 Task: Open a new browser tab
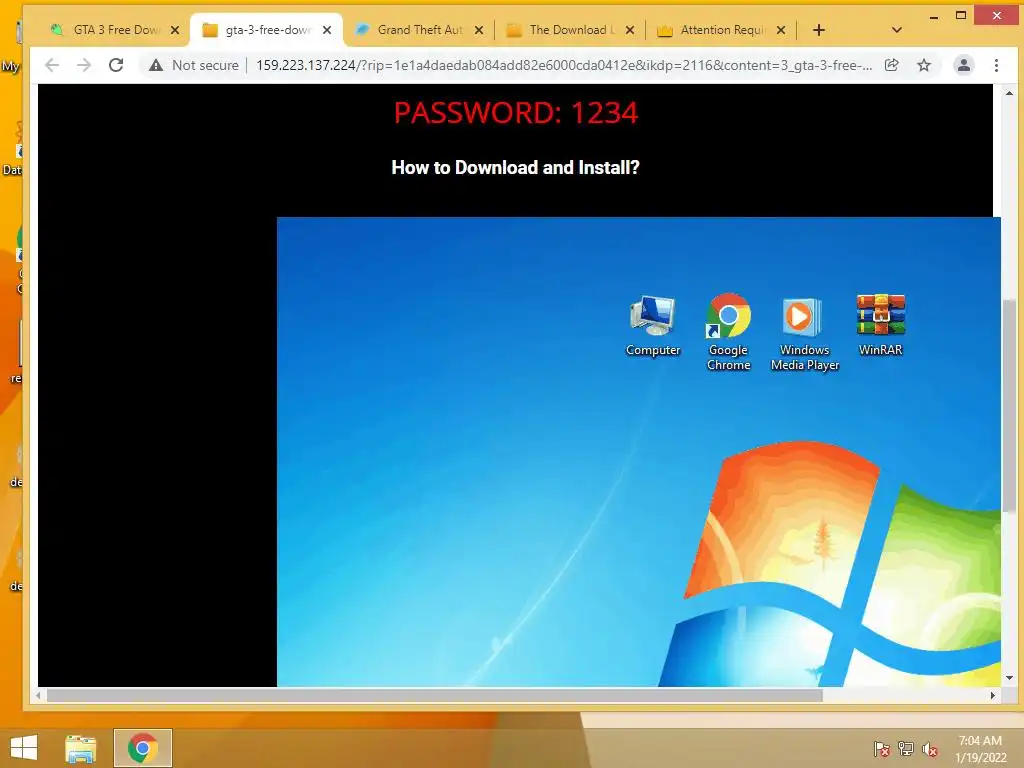pos(819,30)
